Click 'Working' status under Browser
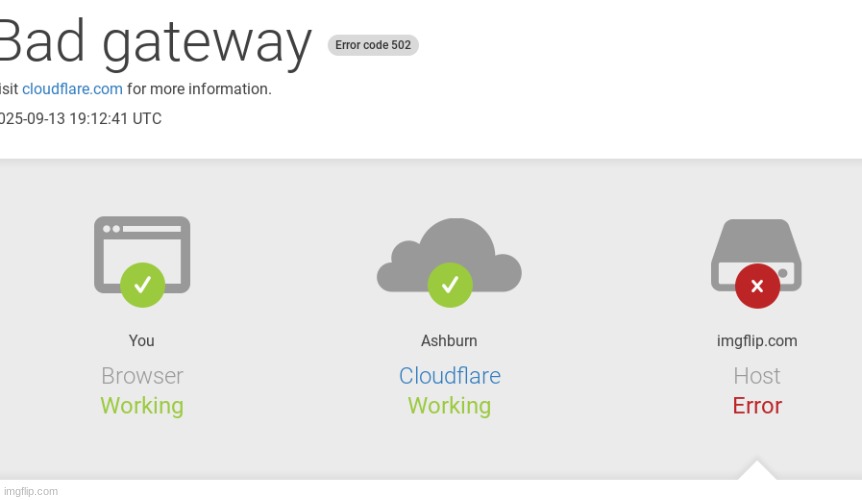 [x=142, y=407]
